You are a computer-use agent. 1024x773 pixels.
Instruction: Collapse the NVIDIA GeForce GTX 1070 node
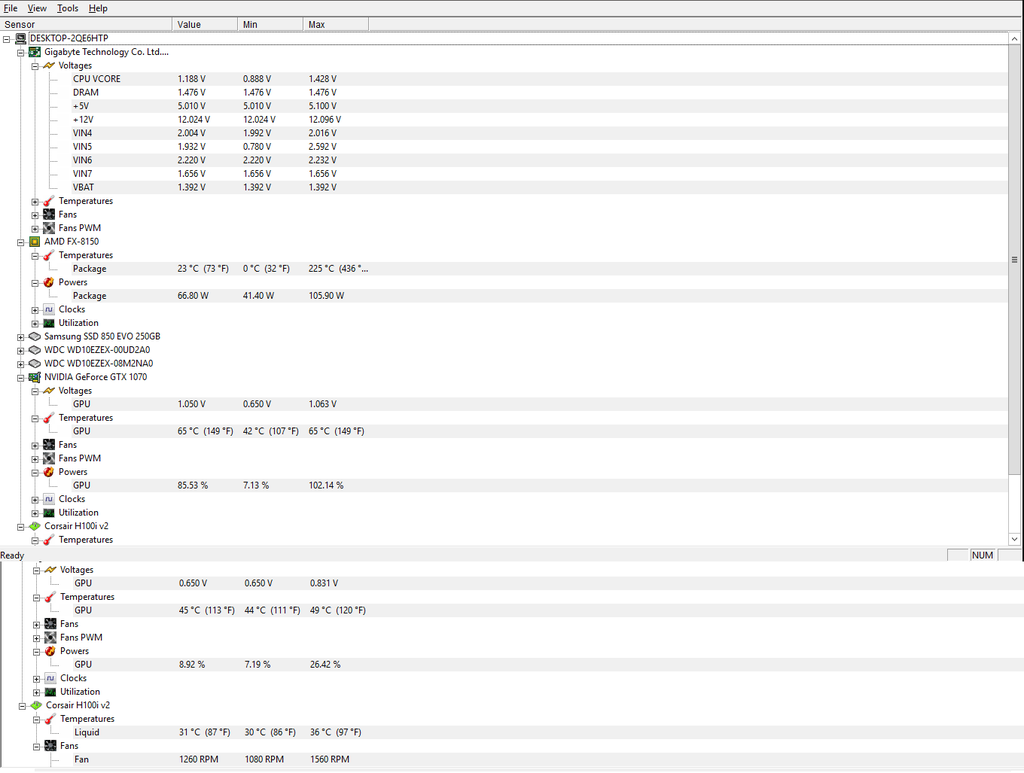(x=21, y=378)
